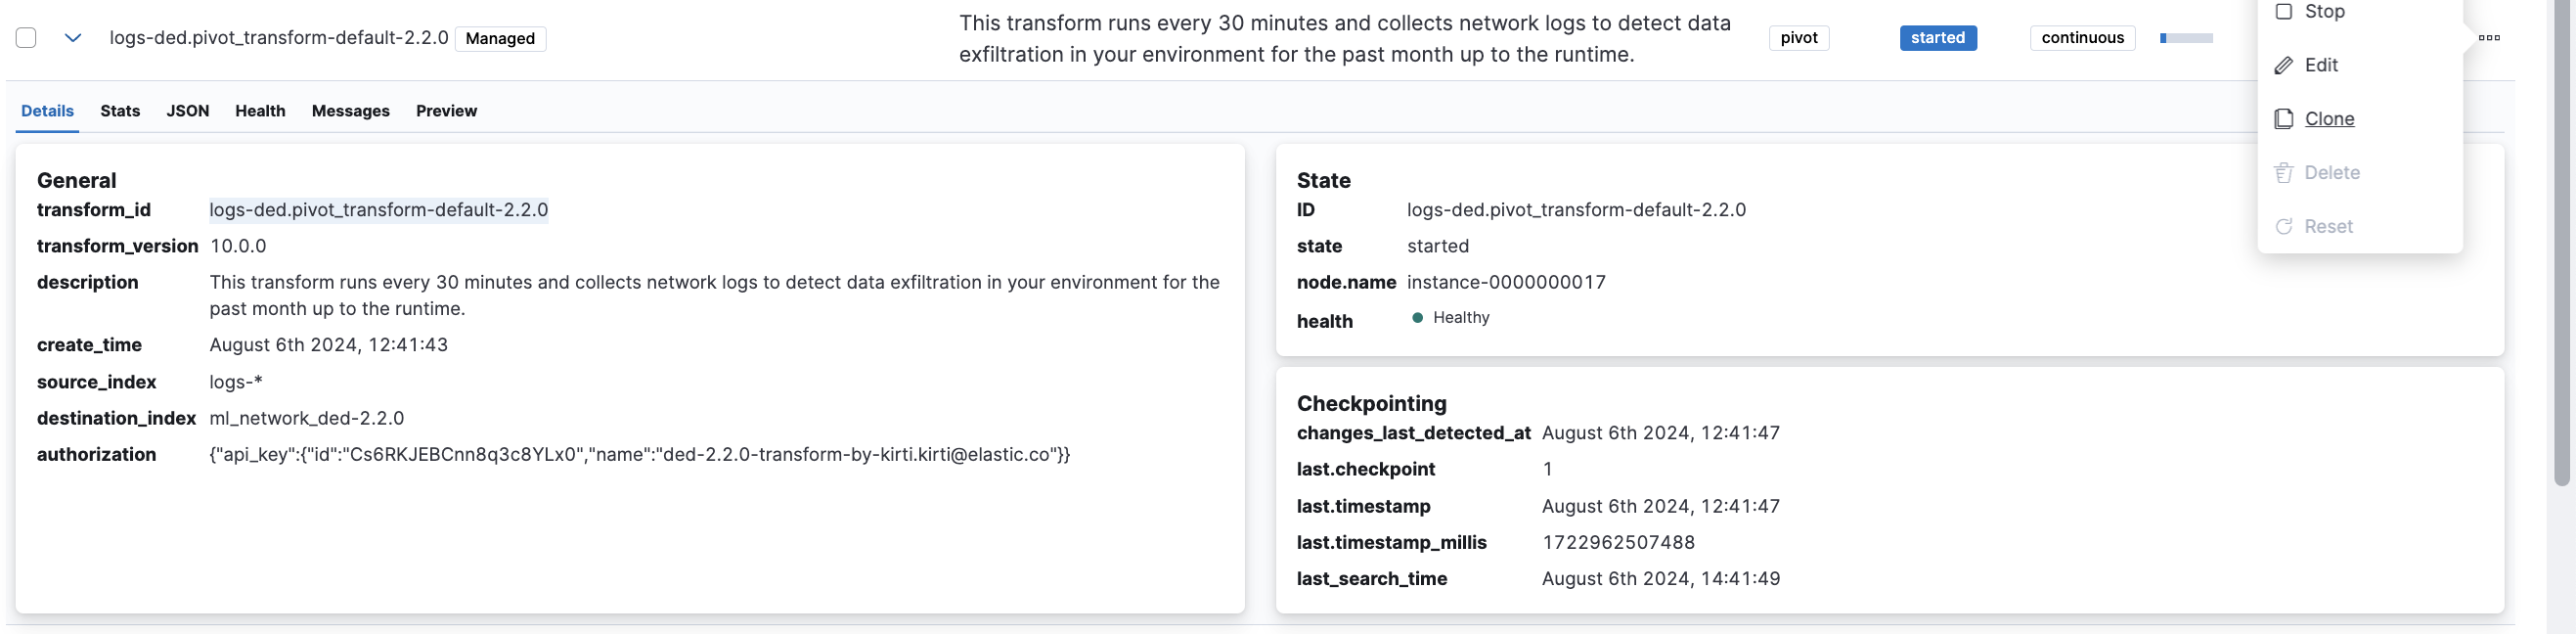The image size is (2576, 634).
Task: Choose Edit from the actions menu
Action: click(x=2321, y=66)
